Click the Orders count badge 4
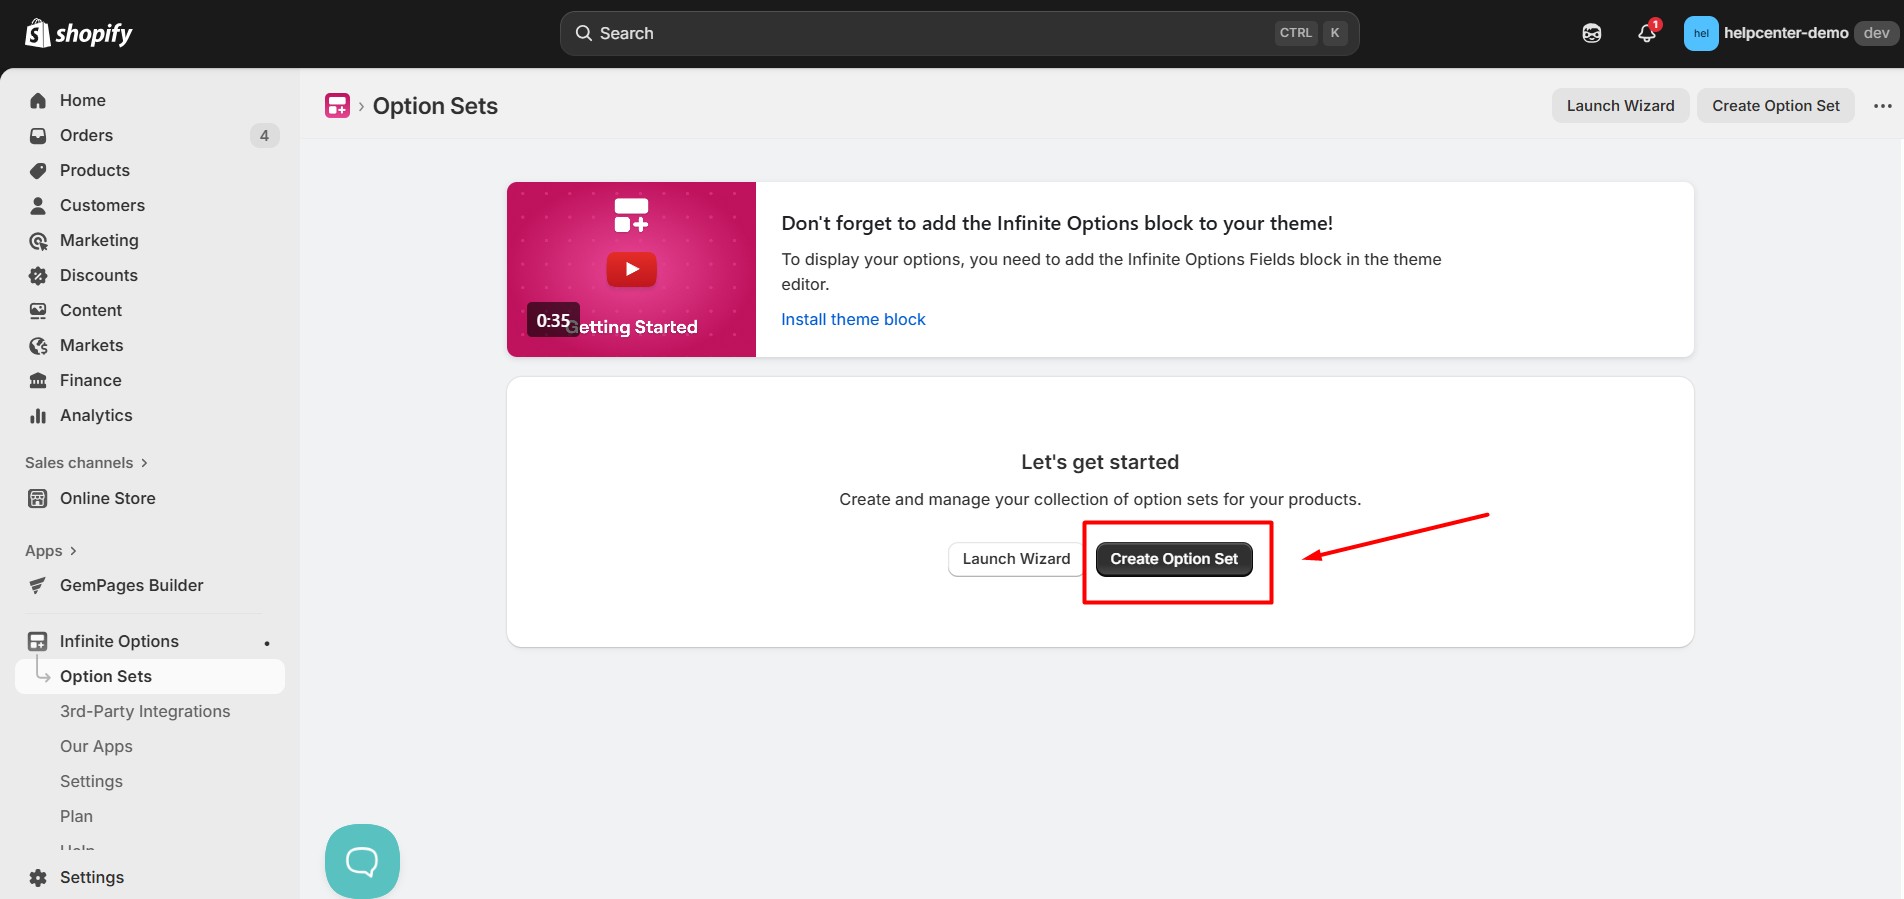 point(264,135)
